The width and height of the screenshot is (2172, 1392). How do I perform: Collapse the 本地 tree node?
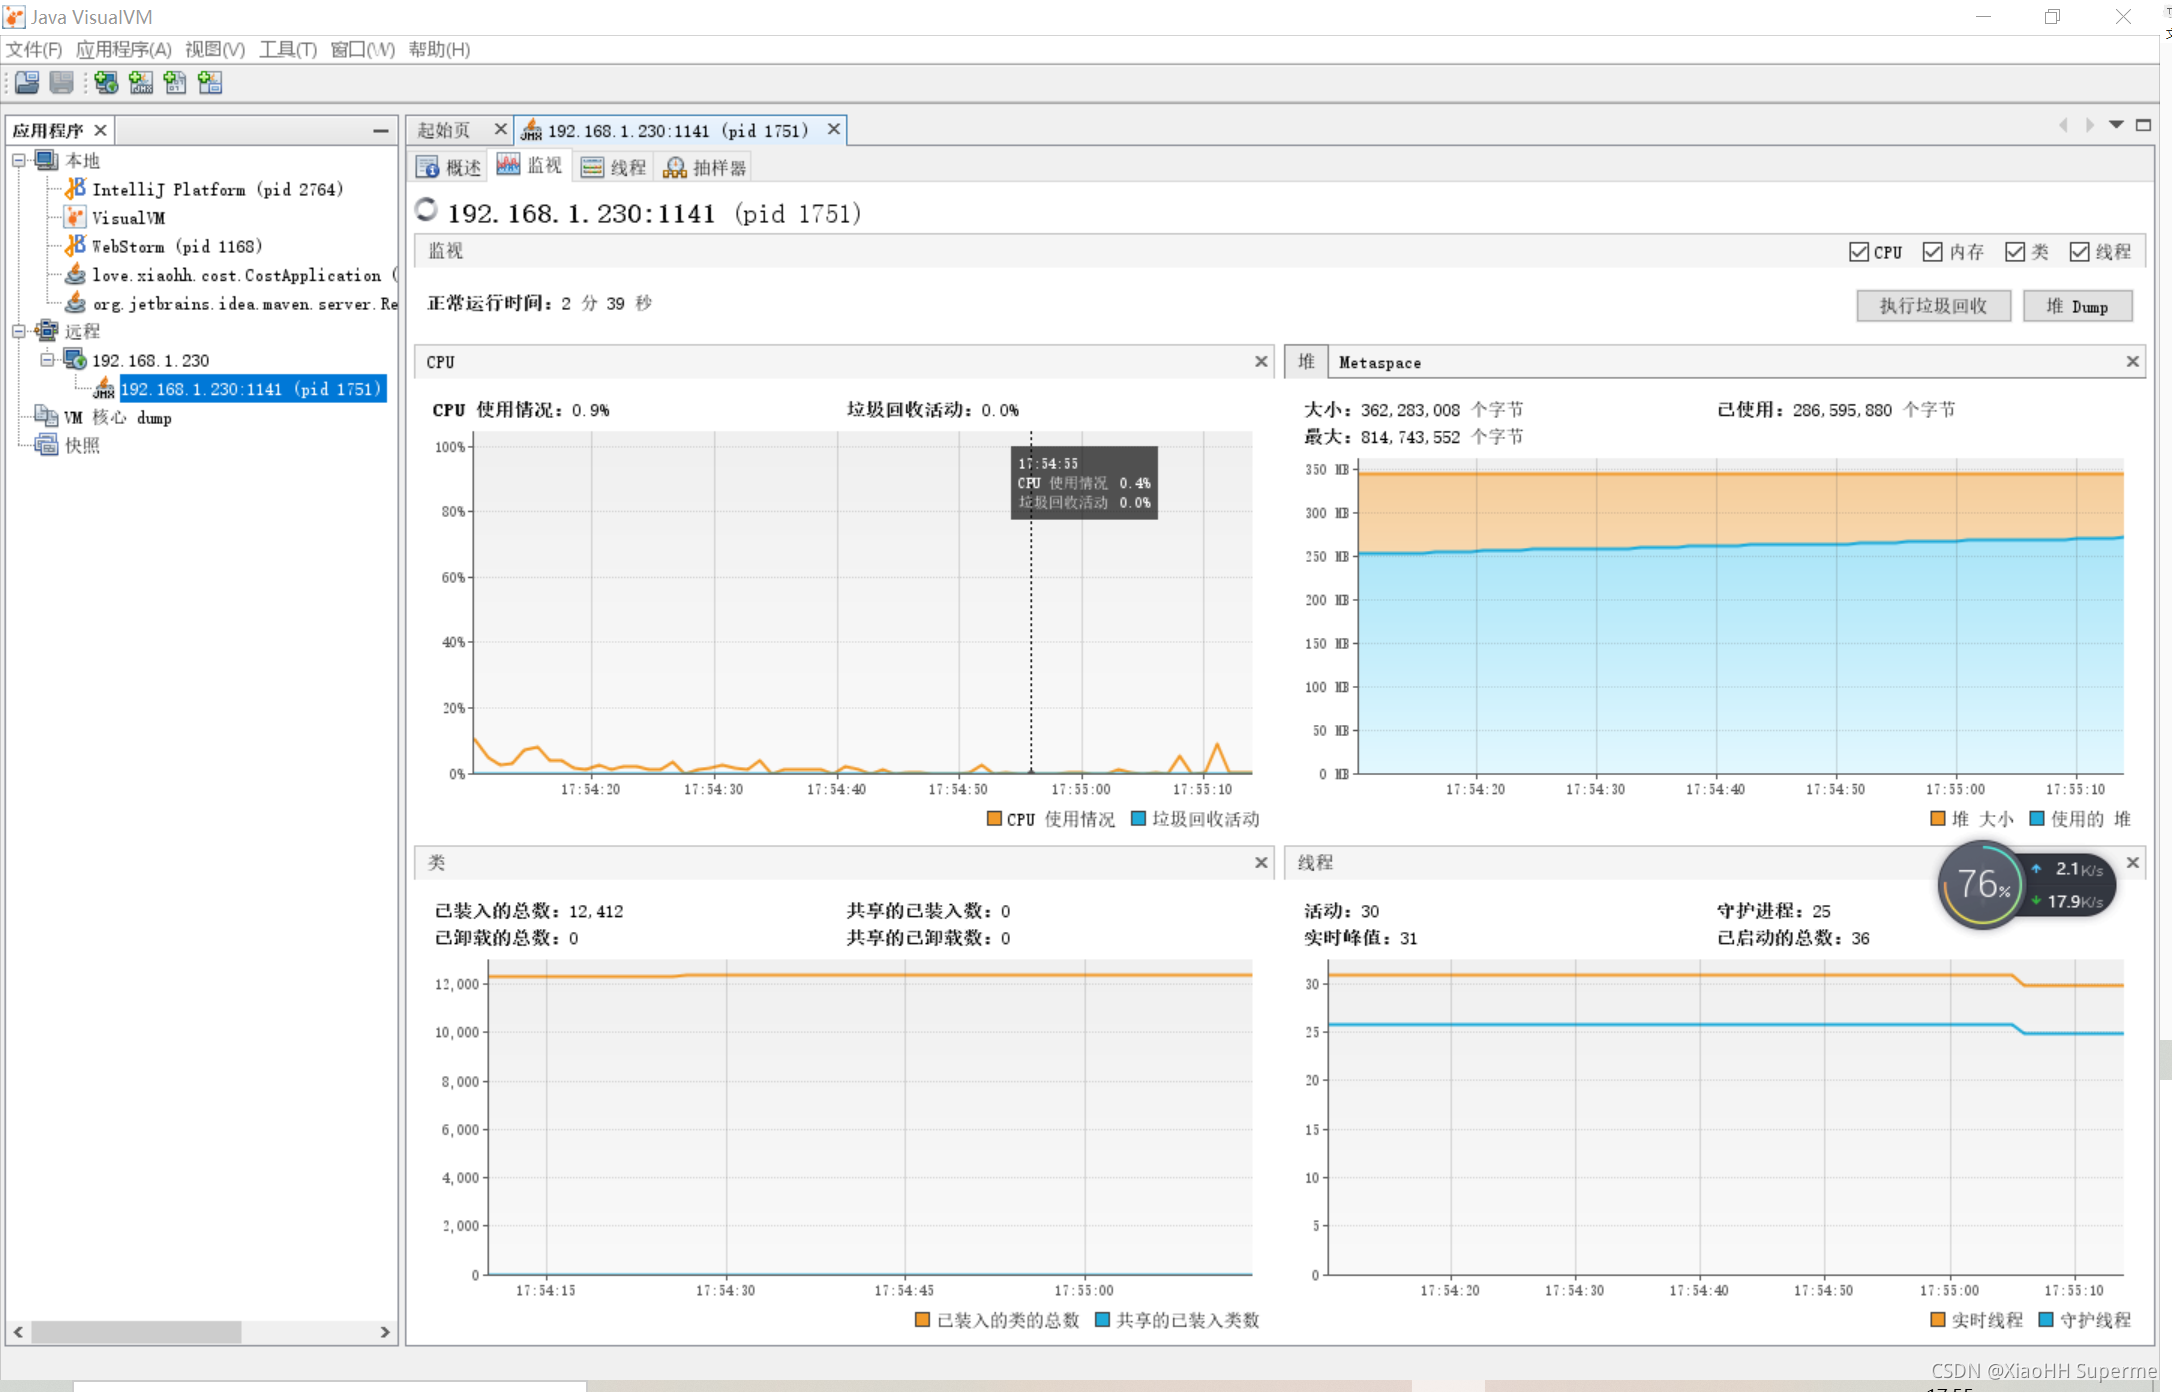point(19,160)
